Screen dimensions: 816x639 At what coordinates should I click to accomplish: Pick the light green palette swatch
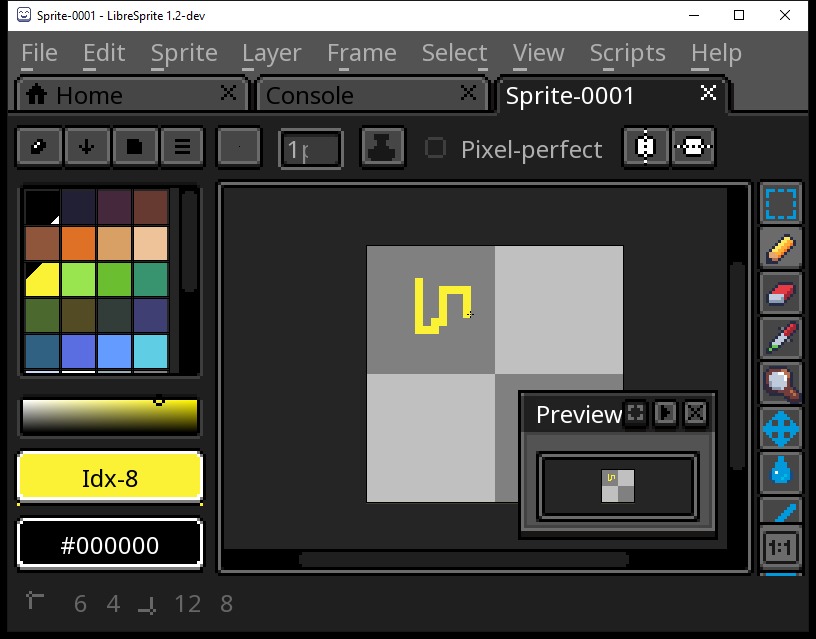point(78,279)
